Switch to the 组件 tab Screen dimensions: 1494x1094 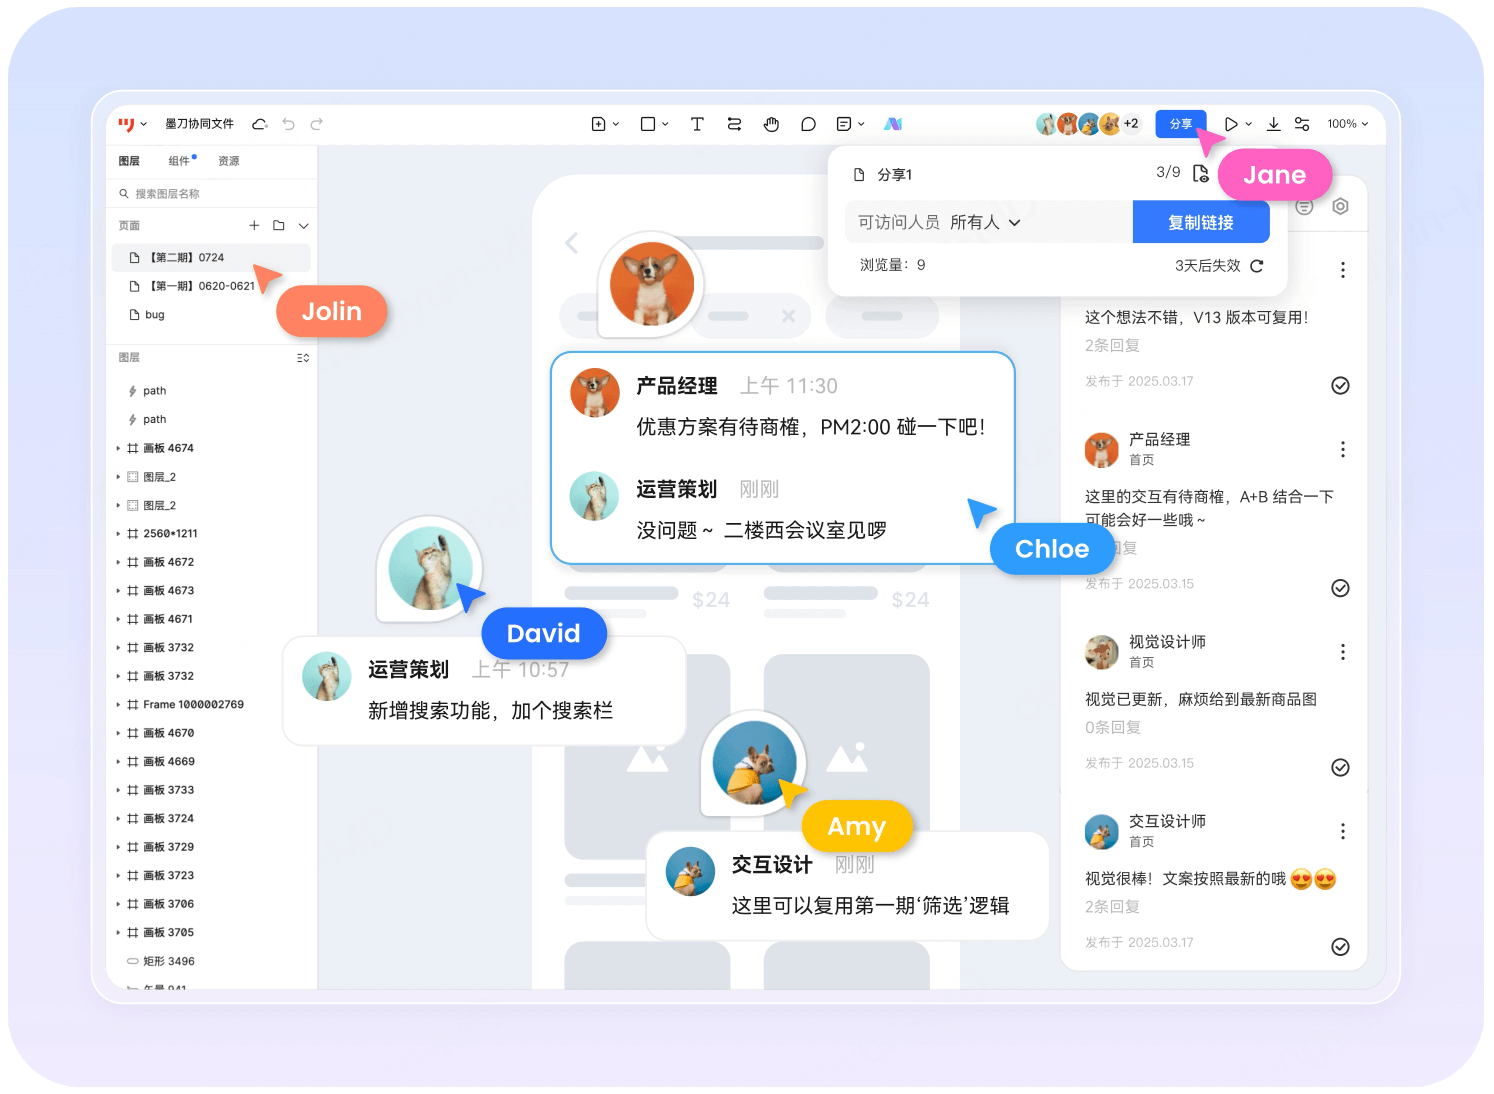point(179,160)
